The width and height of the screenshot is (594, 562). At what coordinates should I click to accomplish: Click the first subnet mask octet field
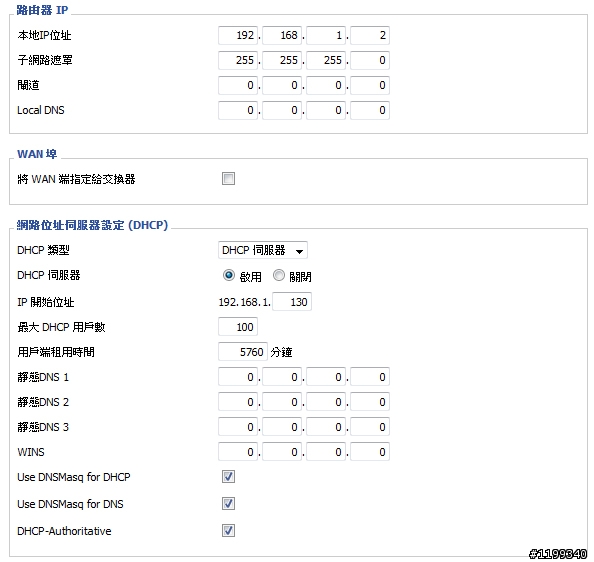(x=238, y=60)
